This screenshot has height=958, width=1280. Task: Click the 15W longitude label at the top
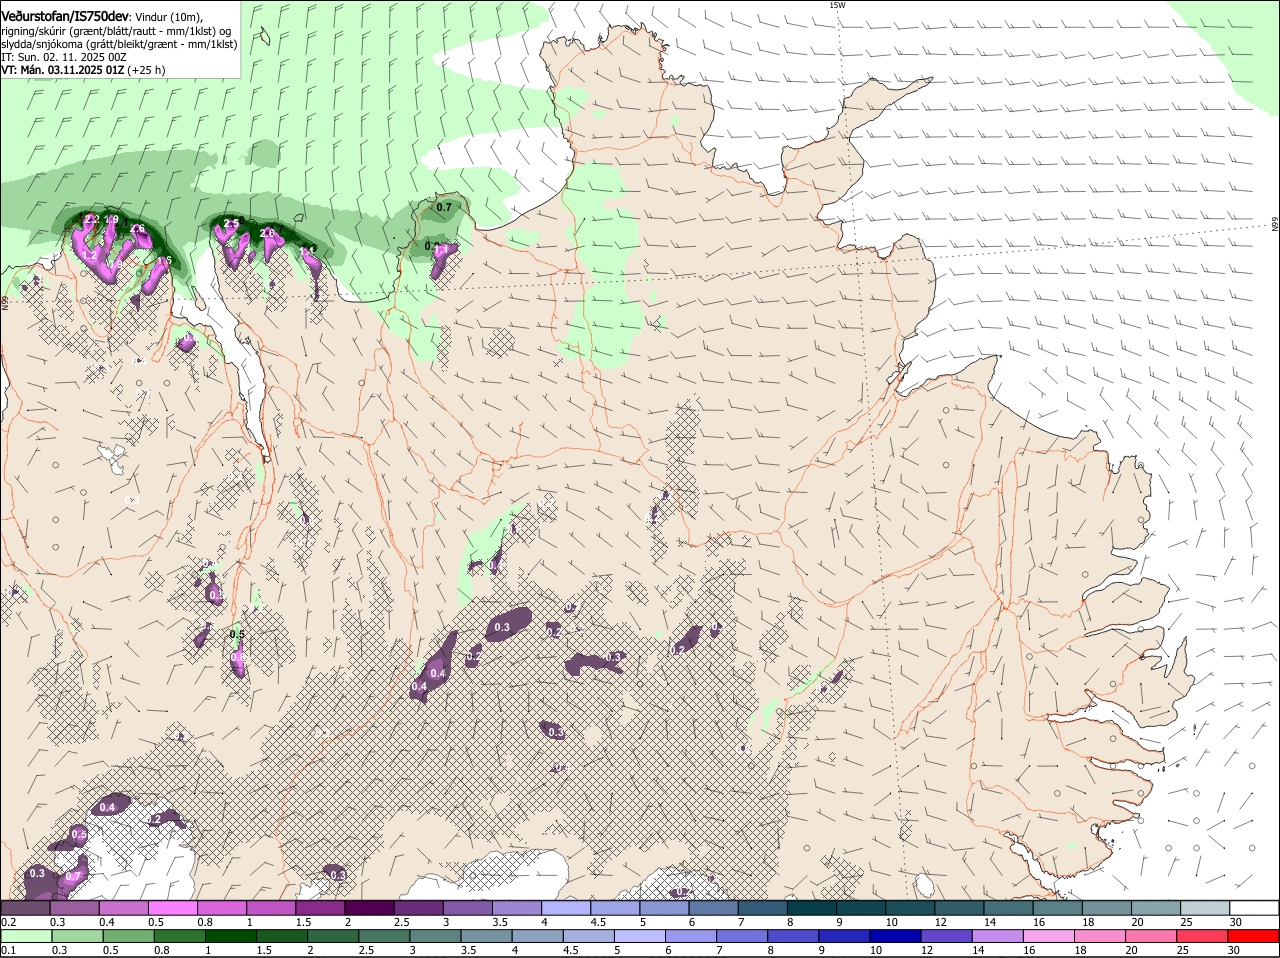click(x=837, y=5)
